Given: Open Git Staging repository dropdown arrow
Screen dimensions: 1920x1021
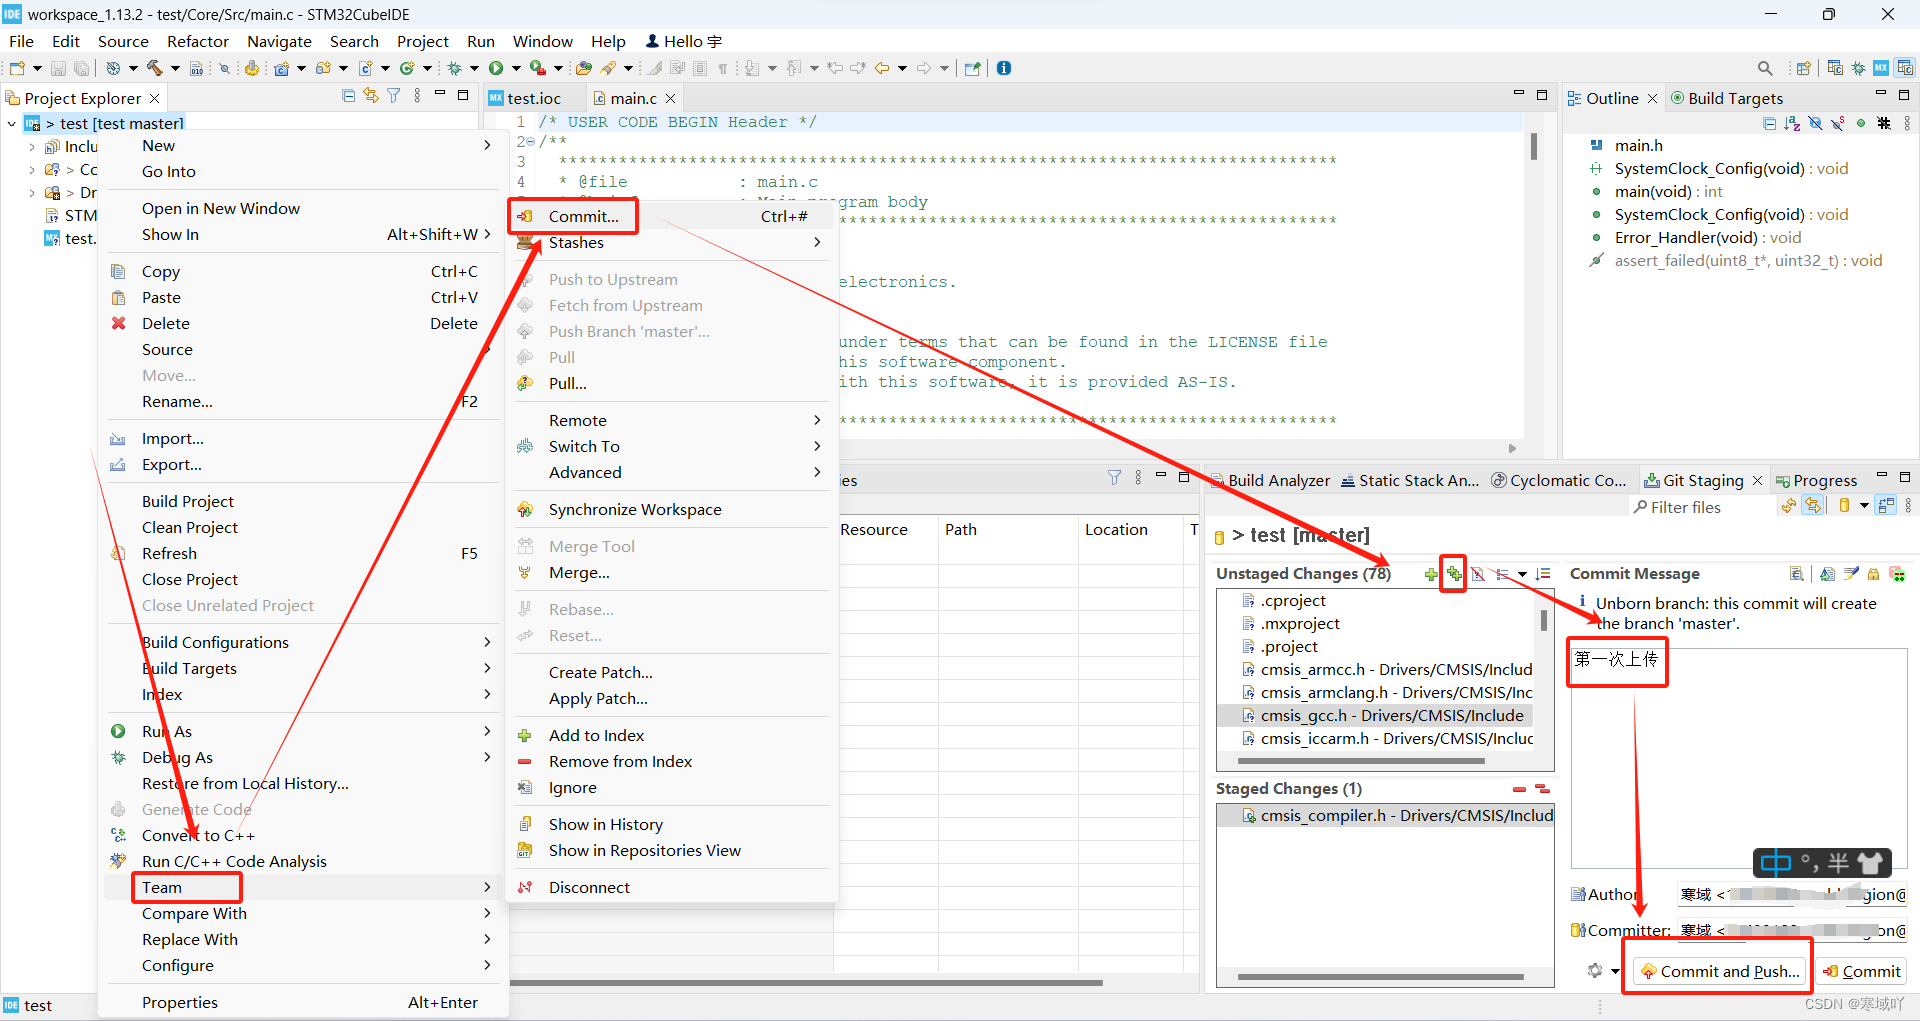Looking at the screenshot, I should pyautogui.click(x=1864, y=506).
